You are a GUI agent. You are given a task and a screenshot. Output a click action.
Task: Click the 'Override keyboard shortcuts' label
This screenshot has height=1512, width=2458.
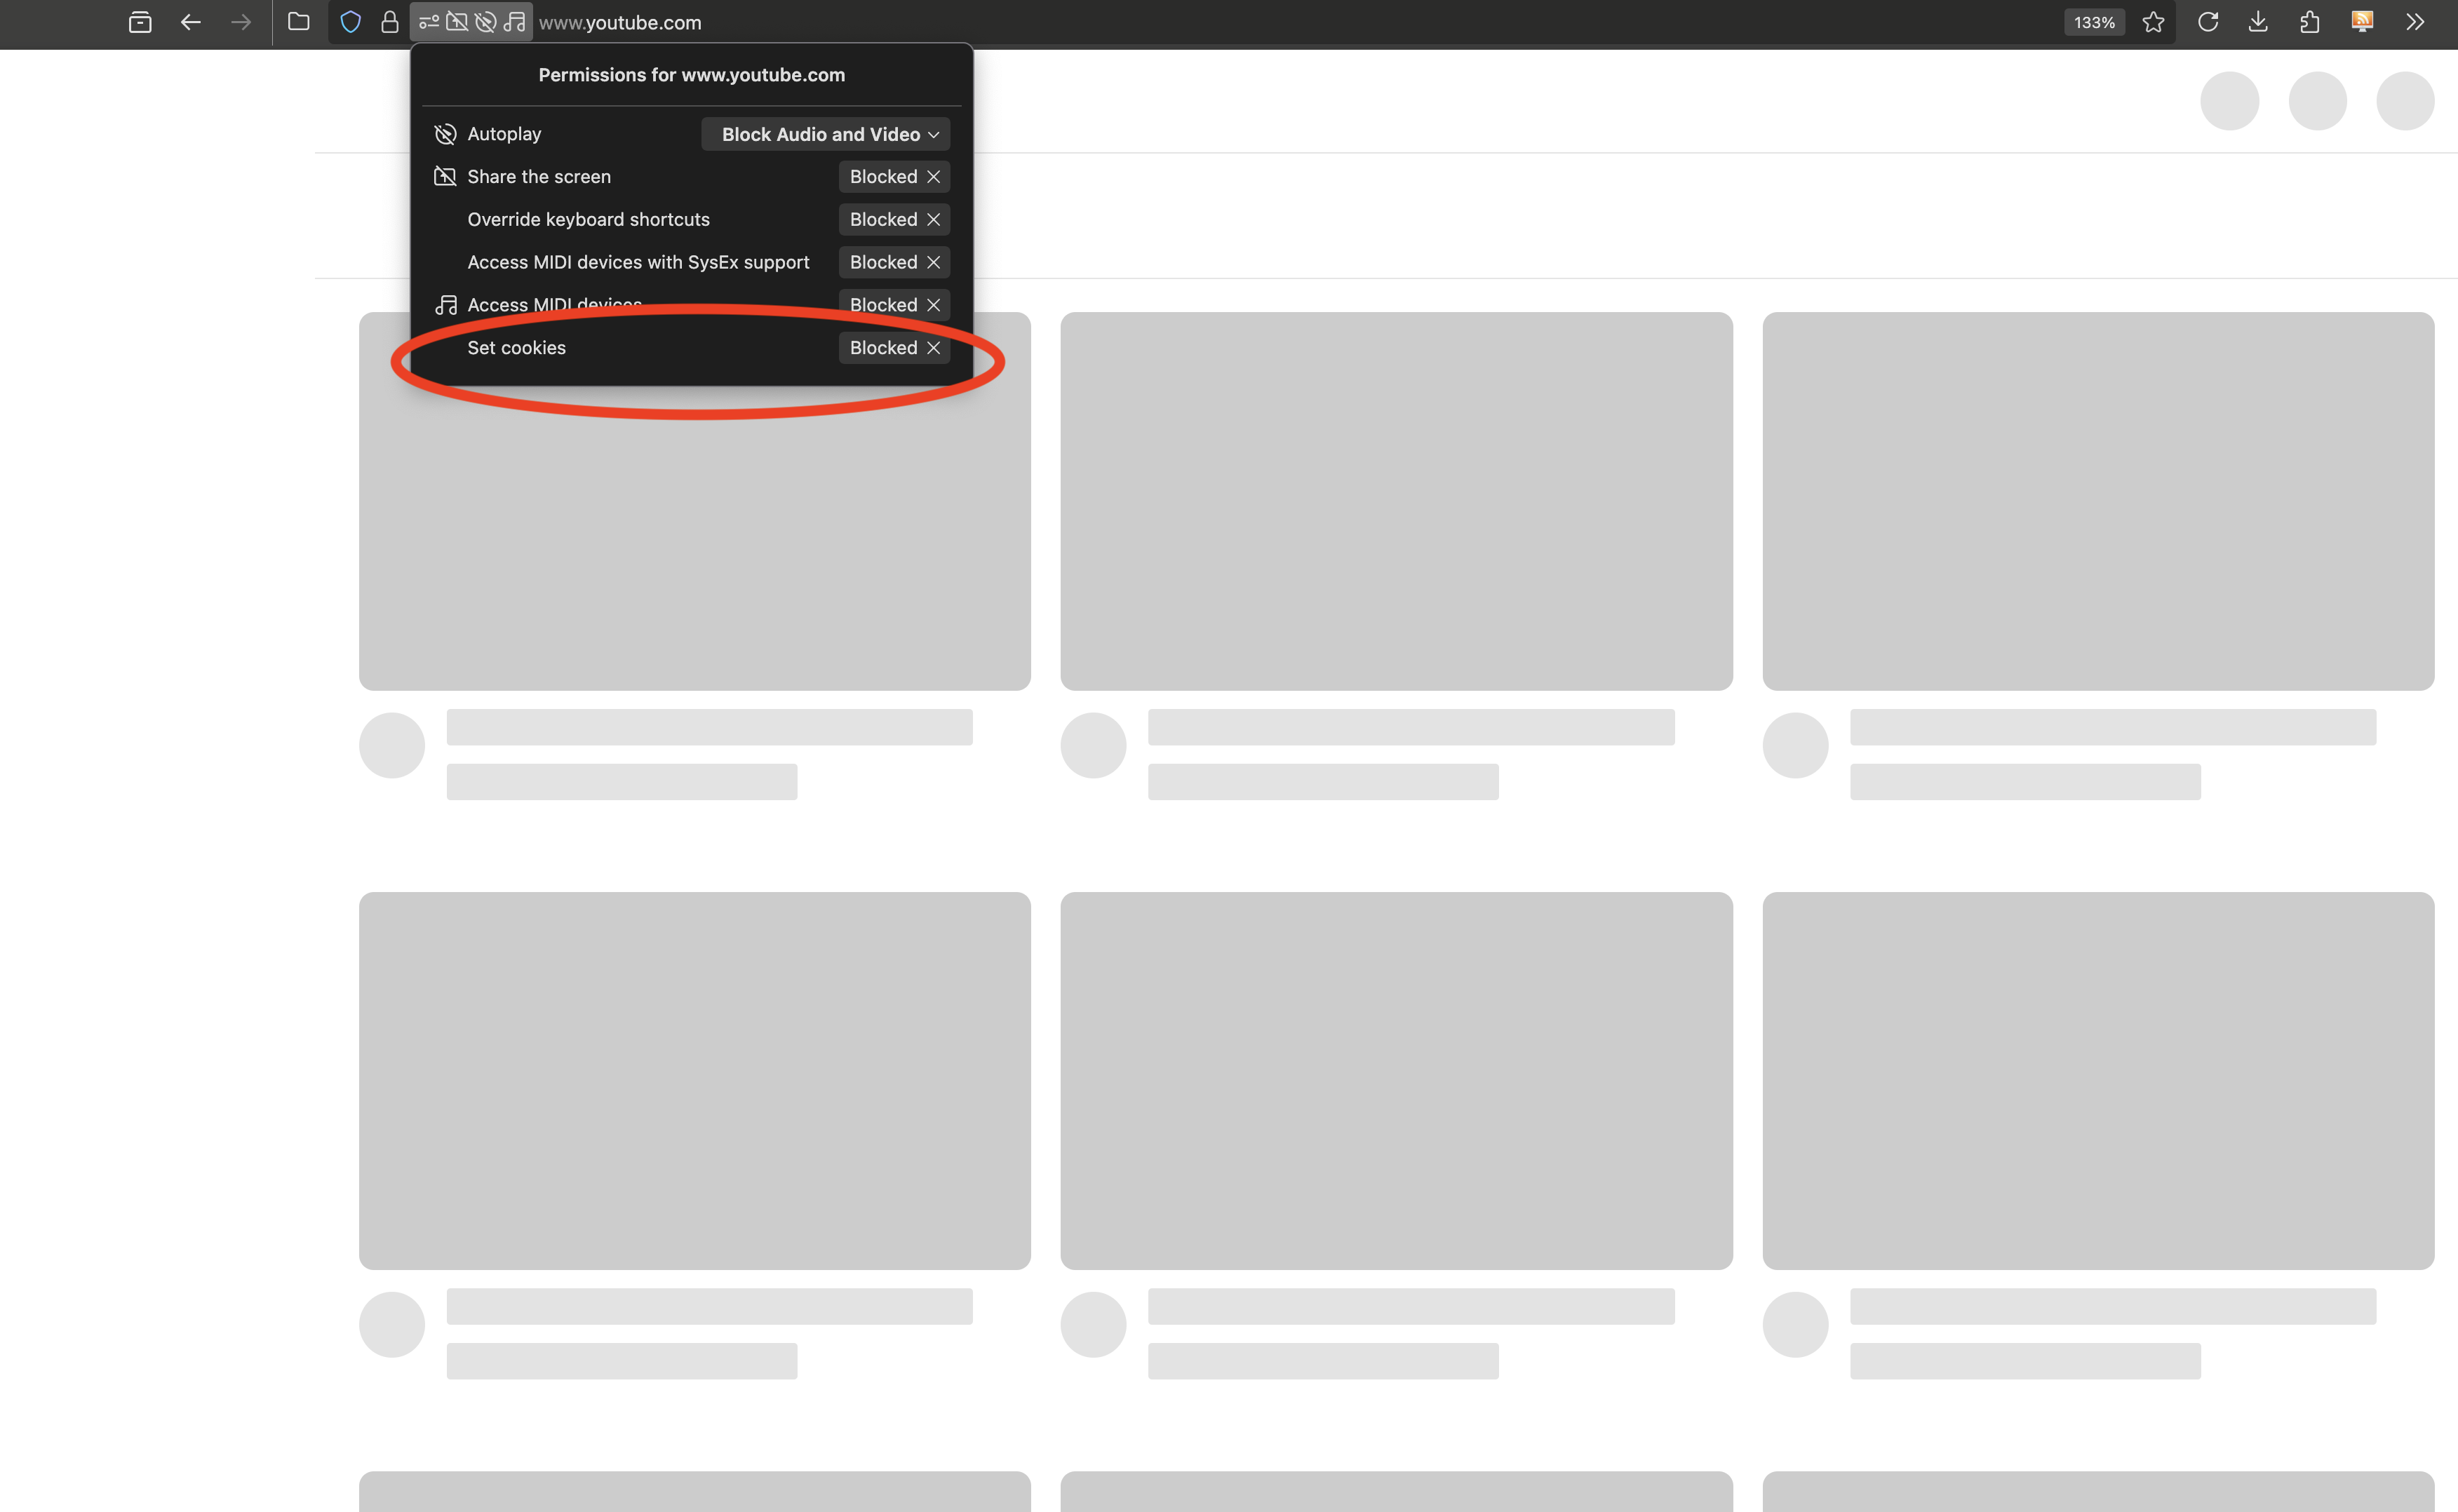pos(588,219)
